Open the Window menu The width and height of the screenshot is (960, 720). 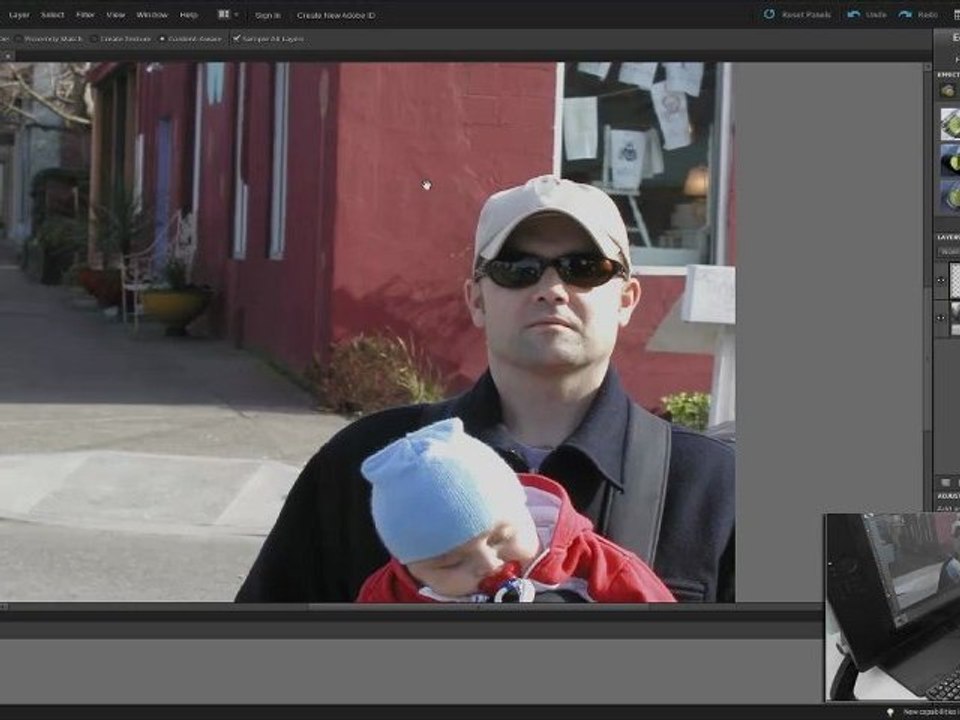coord(152,15)
